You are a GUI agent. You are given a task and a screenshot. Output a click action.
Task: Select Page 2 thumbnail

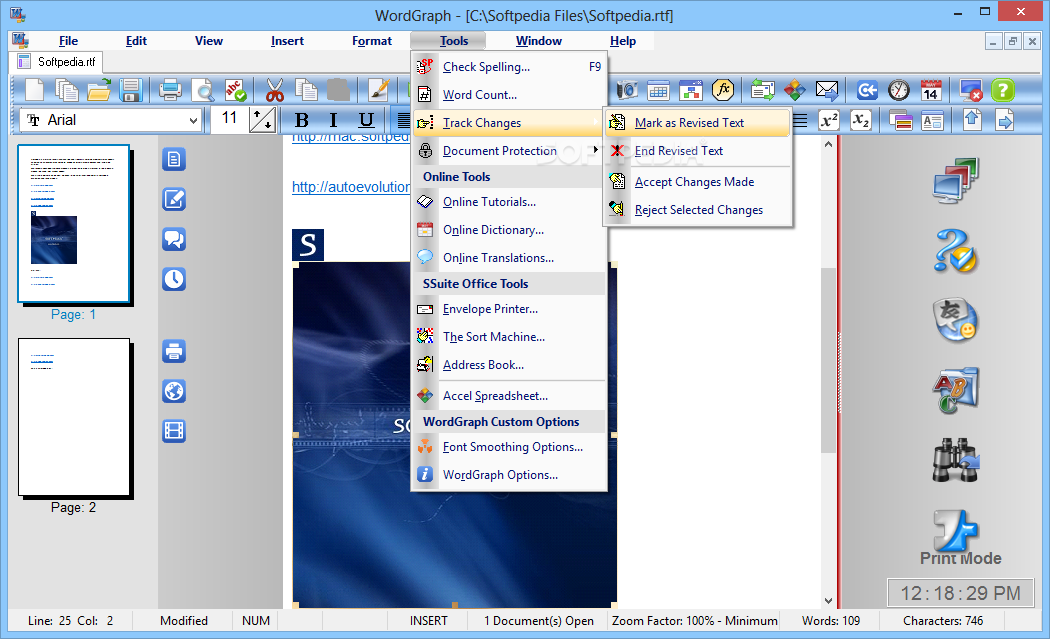point(74,417)
